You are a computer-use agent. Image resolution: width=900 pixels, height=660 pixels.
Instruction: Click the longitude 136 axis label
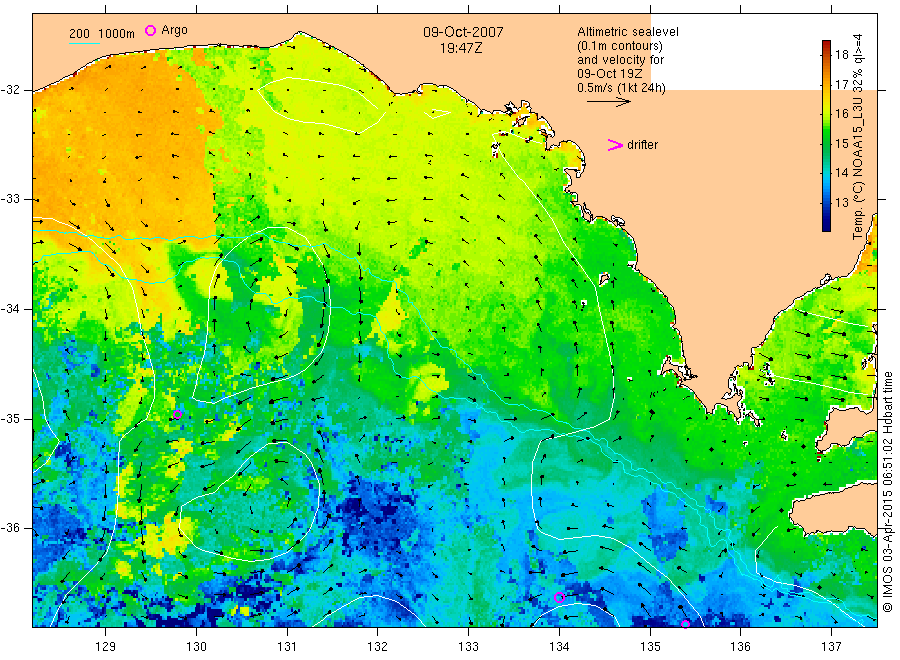click(740, 647)
